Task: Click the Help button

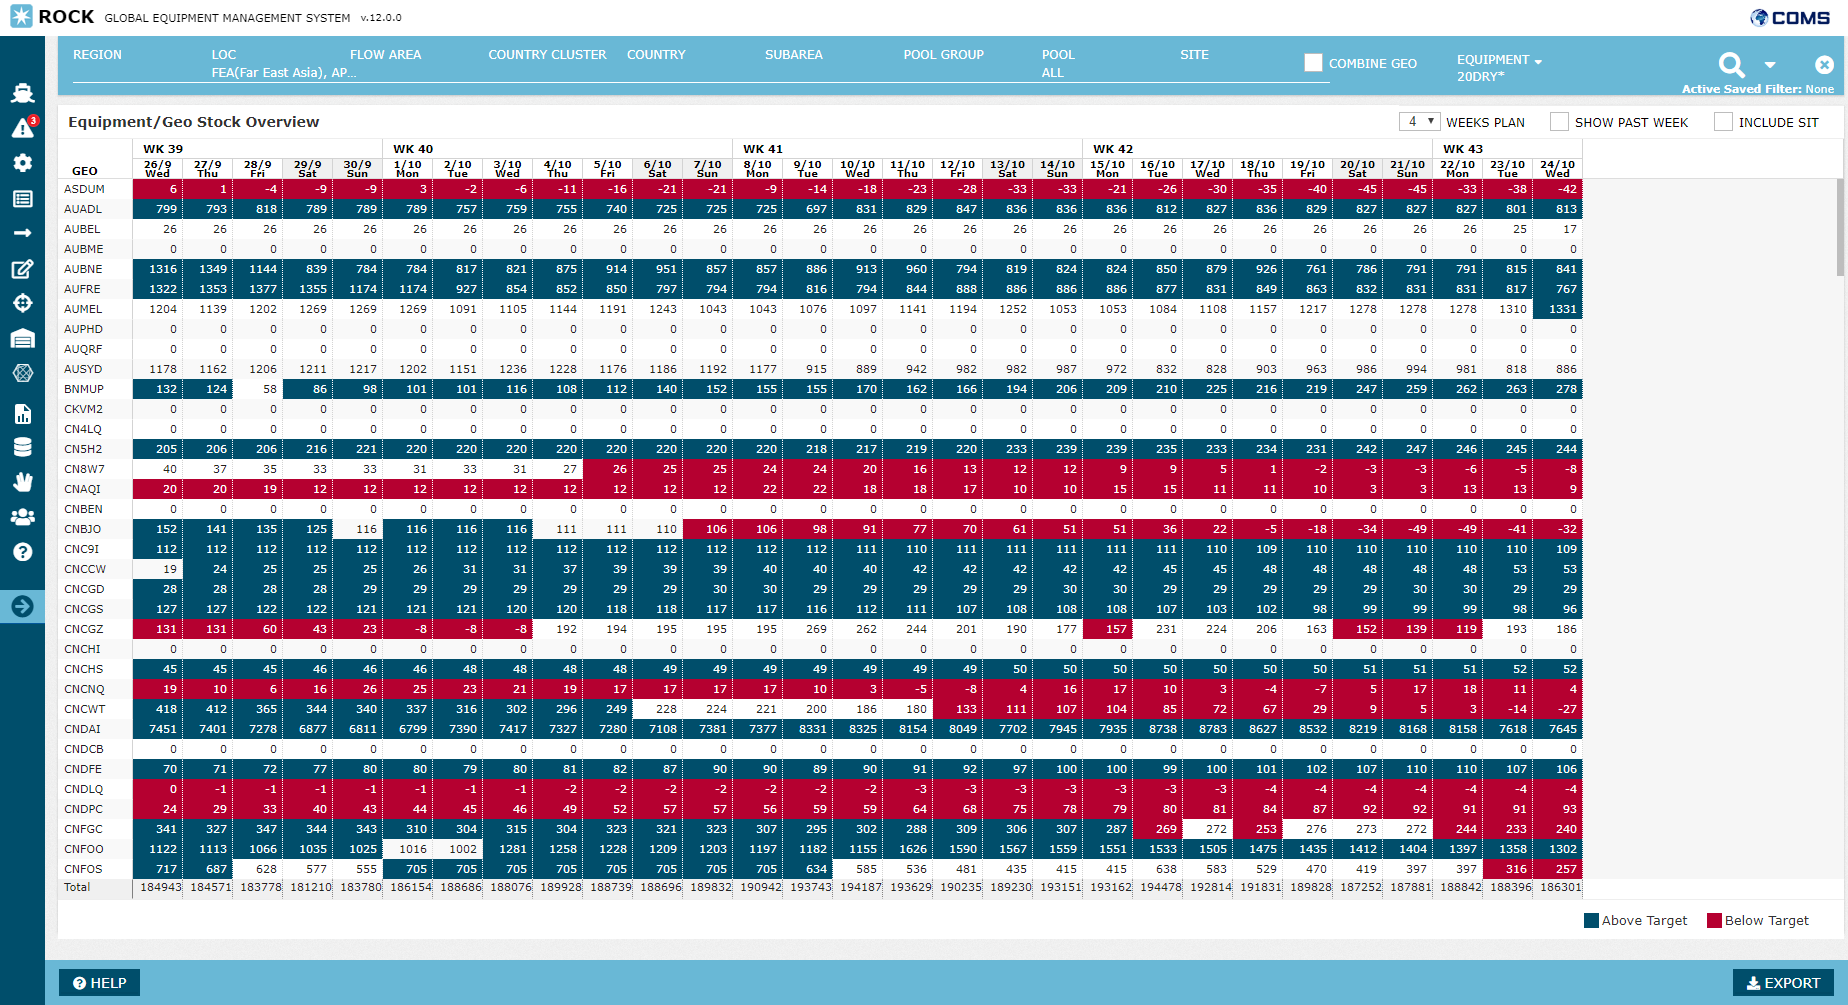Action: click(x=100, y=983)
